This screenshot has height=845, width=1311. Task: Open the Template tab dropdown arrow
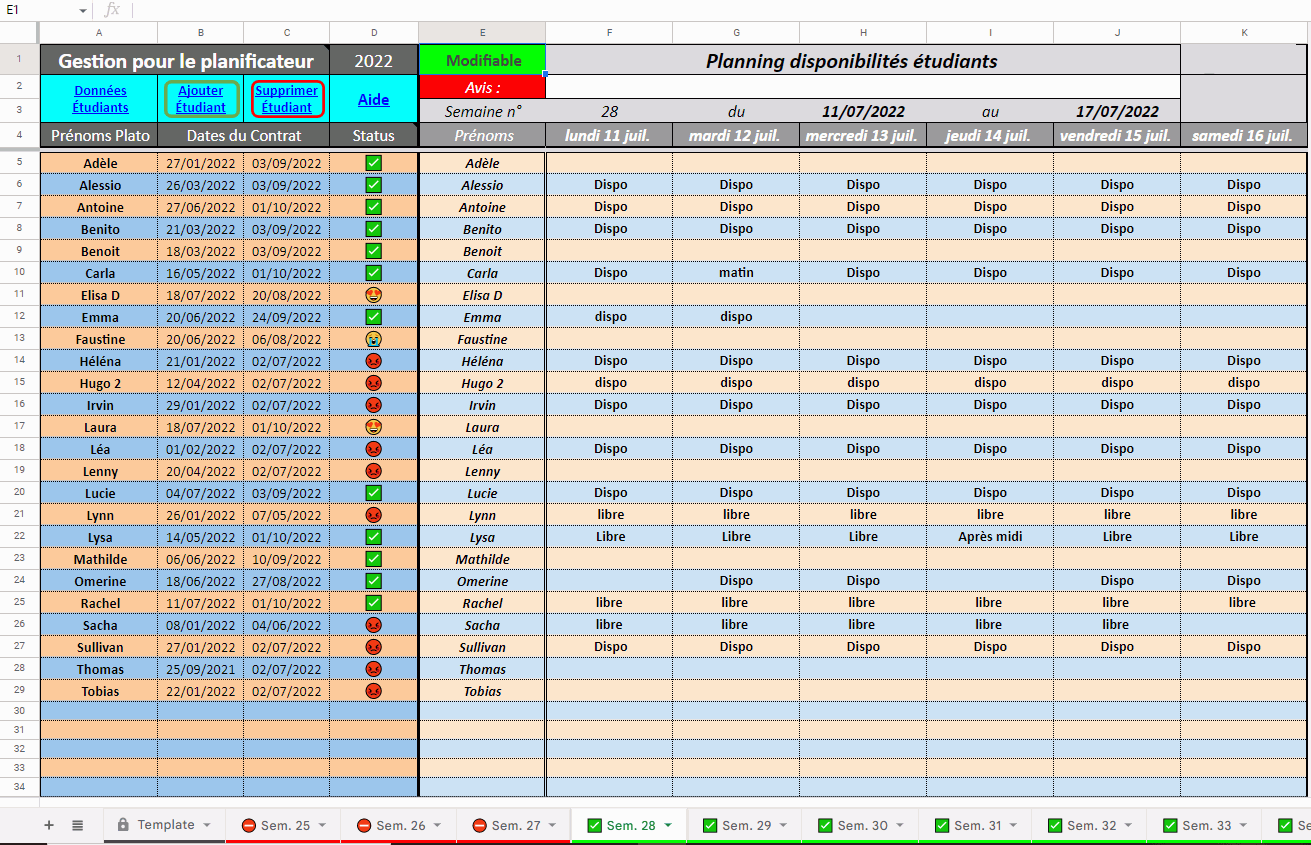tap(207, 826)
